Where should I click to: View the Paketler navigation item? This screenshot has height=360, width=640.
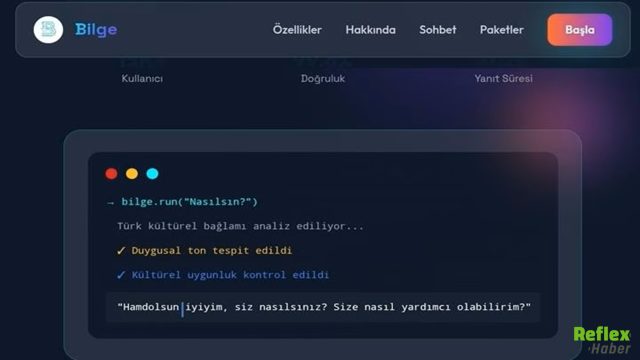[x=502, y=30]
